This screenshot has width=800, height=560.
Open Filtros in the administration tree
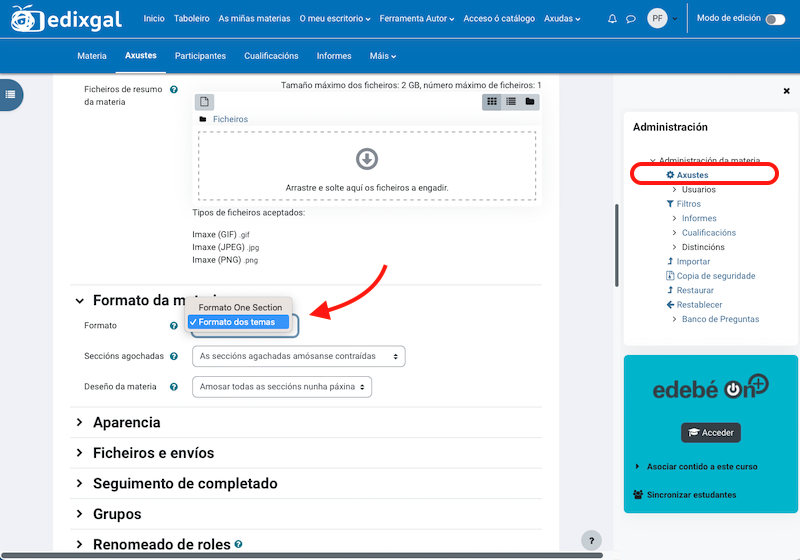pos(688,203)
